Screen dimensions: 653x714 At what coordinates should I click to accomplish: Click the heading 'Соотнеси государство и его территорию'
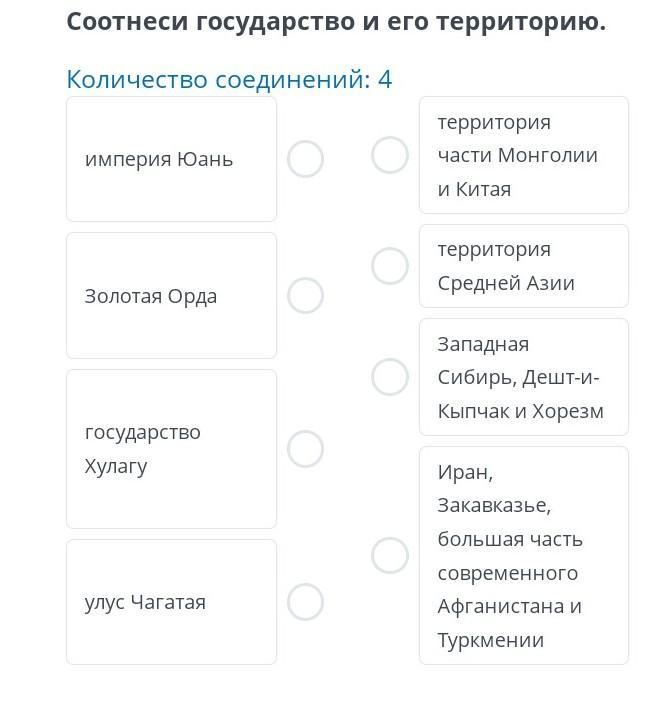coord(336,21)
